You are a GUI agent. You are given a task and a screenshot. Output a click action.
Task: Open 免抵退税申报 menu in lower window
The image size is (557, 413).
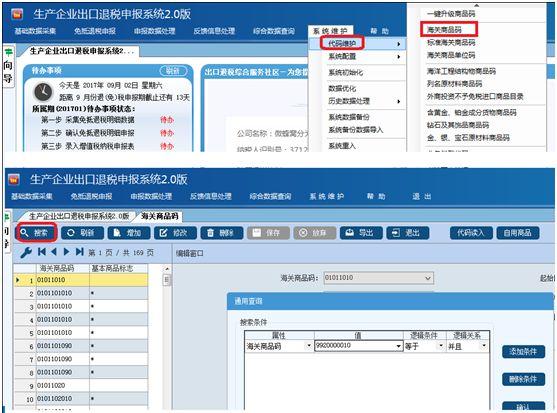pyautogui.click(x=91, y=196)
